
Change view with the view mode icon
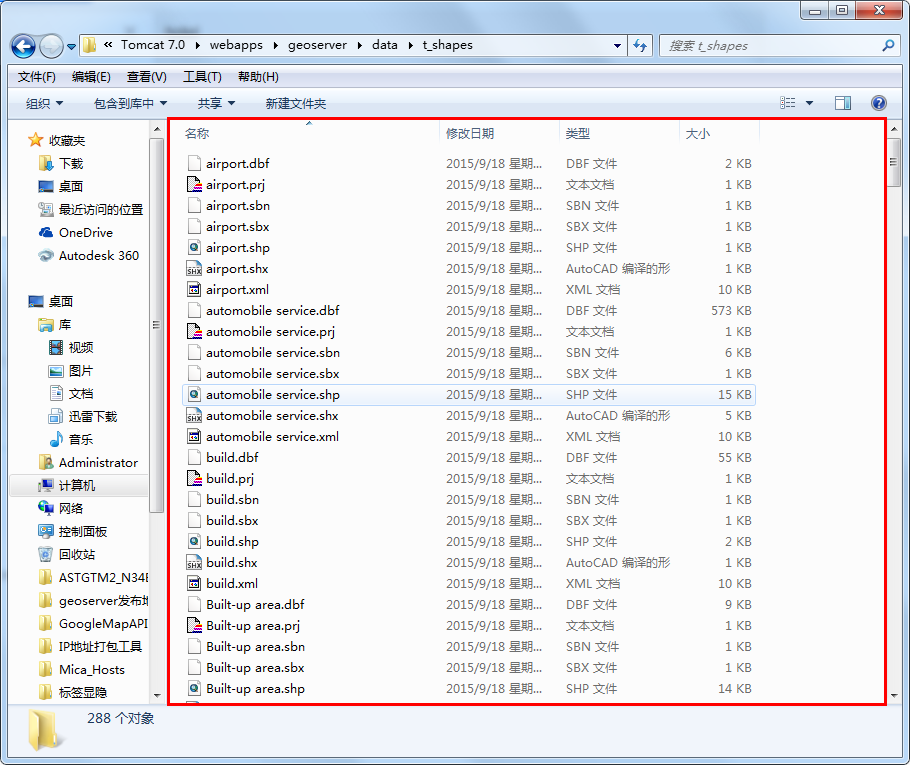coord(788,103)
